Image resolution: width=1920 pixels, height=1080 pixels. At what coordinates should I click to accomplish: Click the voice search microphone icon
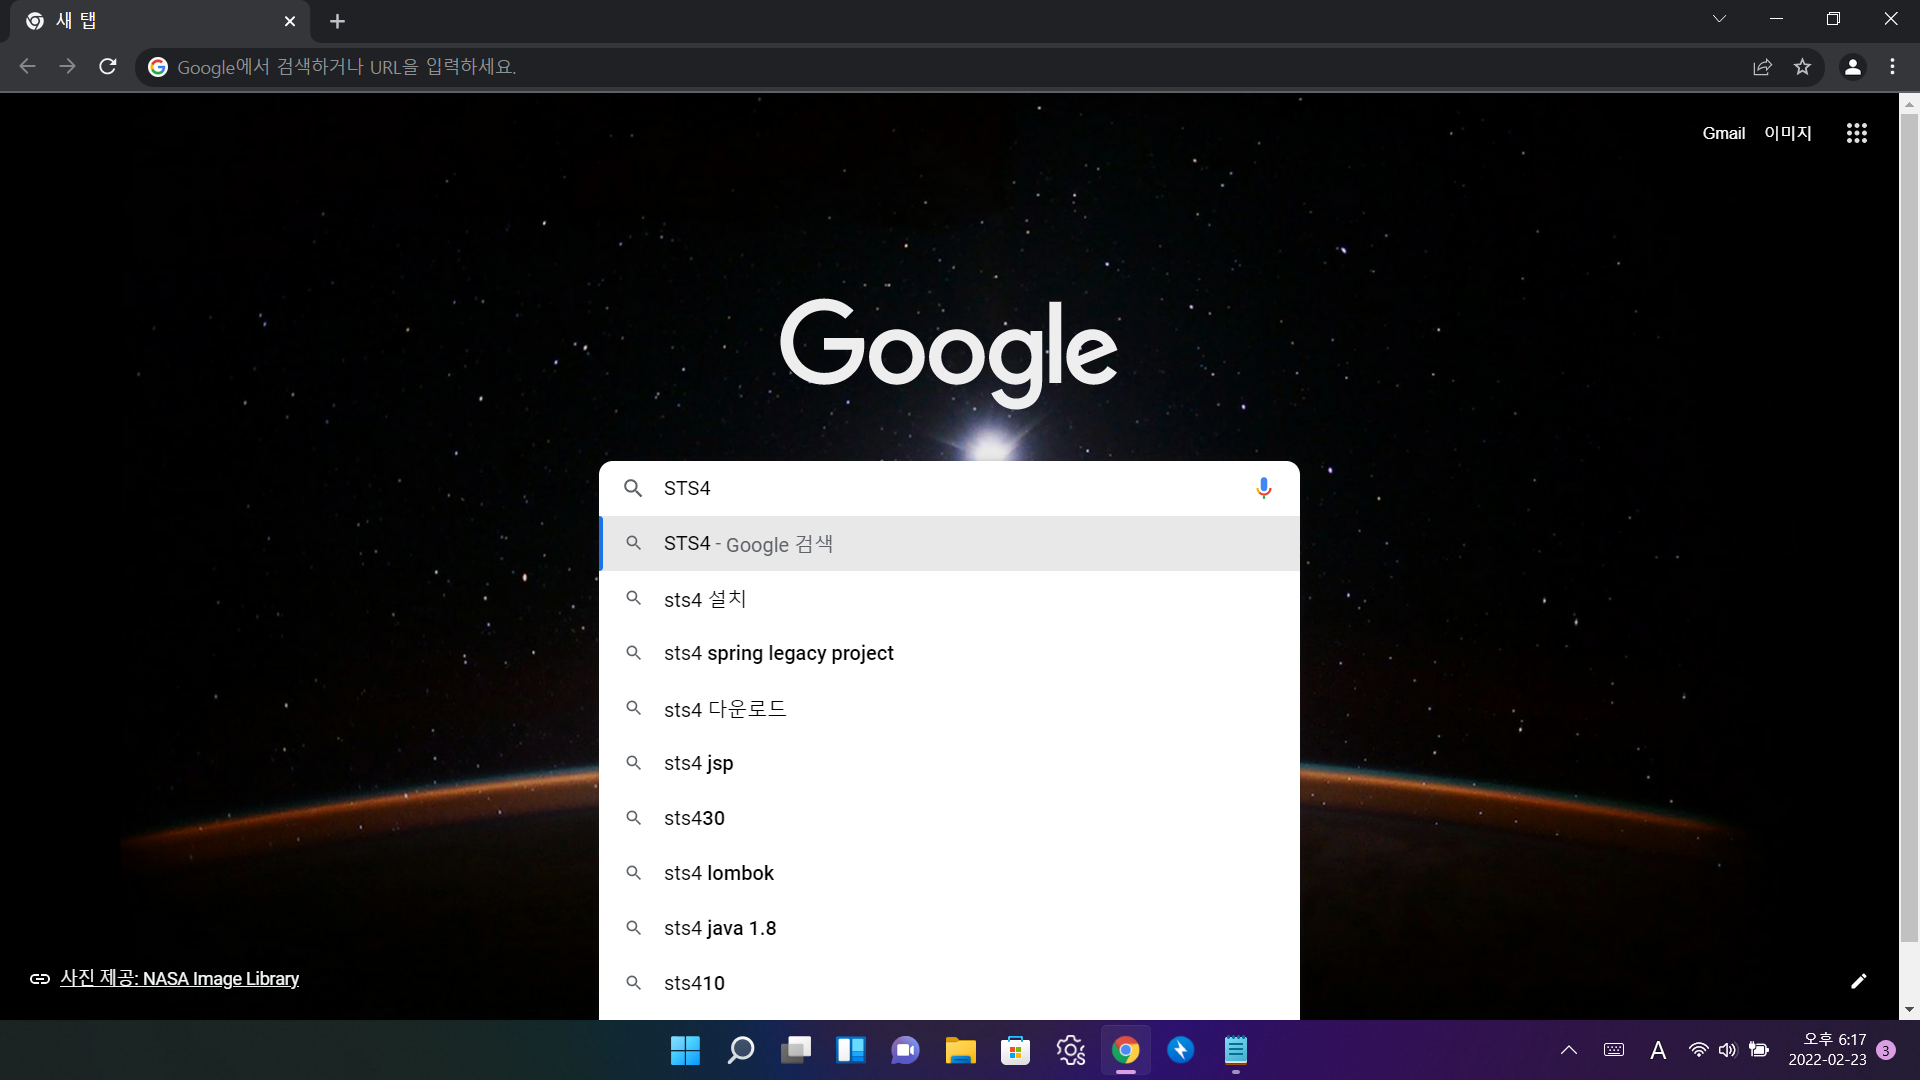pyautogui.click(x=1263, y=488)
